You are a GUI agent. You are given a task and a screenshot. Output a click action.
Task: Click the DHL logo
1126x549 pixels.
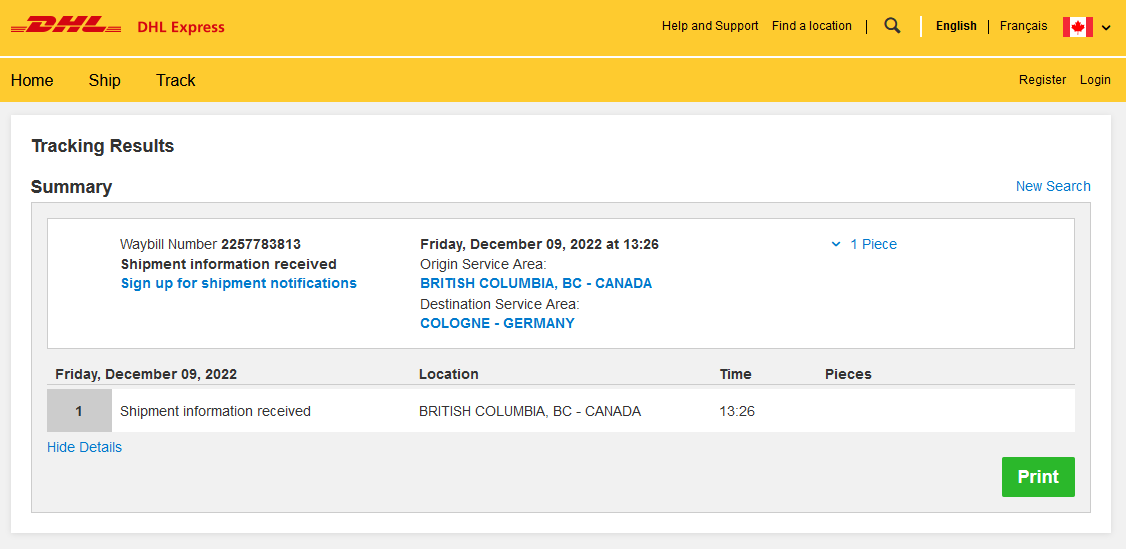pyautogui.click(x=66, y=26)
